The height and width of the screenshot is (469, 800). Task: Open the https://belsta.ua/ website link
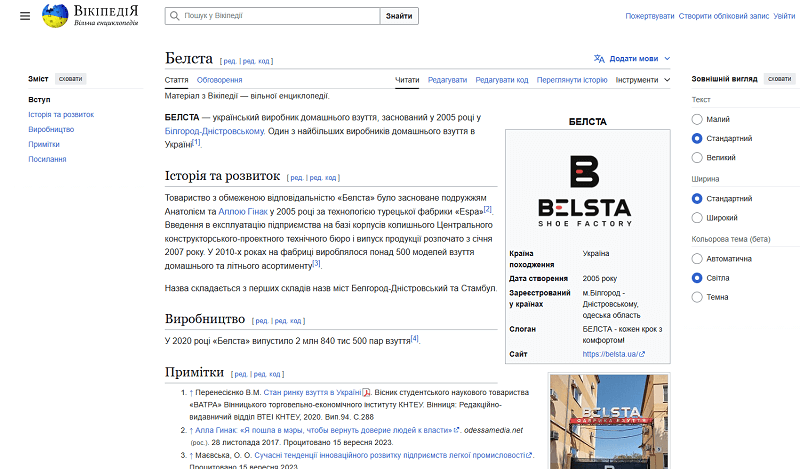[x=614, y=354]
